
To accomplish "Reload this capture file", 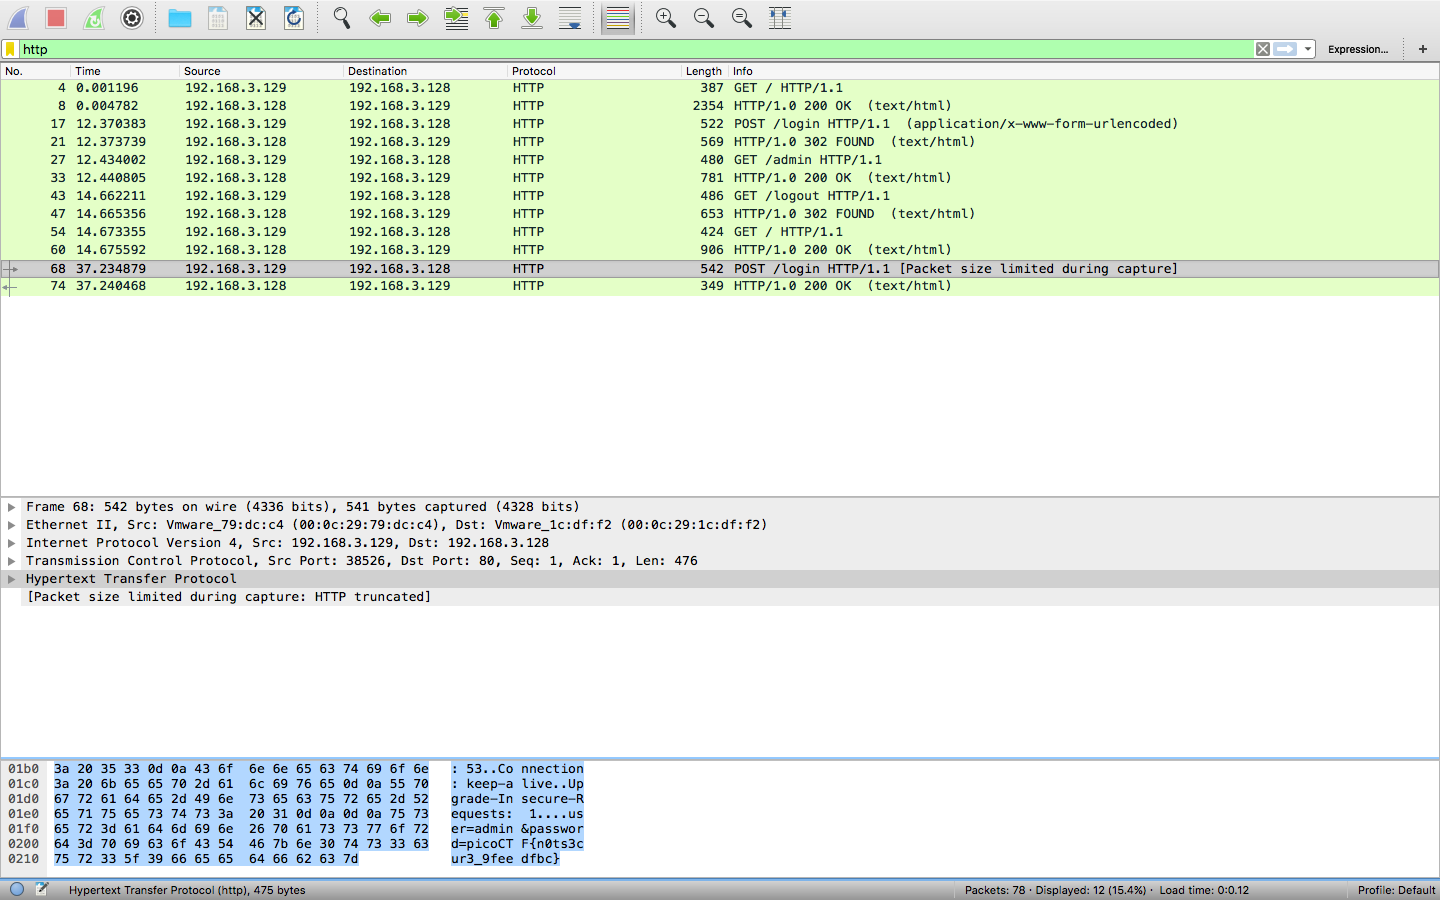I will point(293,18).
